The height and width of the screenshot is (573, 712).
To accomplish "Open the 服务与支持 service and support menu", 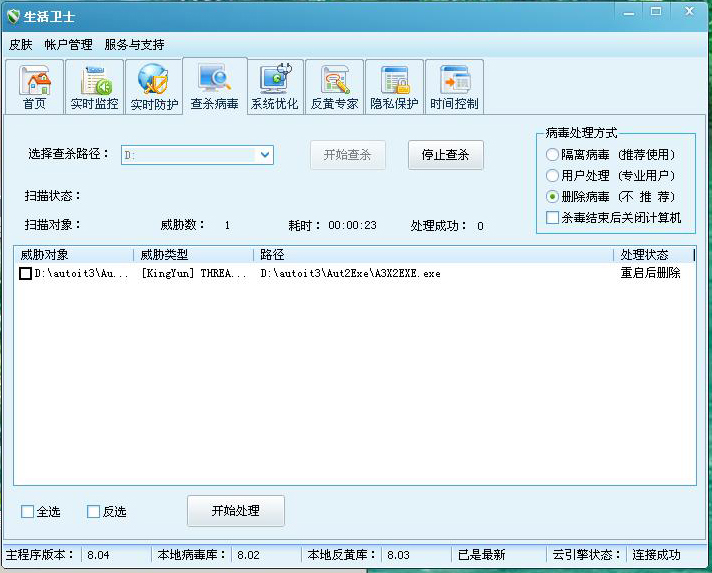I will (134, 45).
